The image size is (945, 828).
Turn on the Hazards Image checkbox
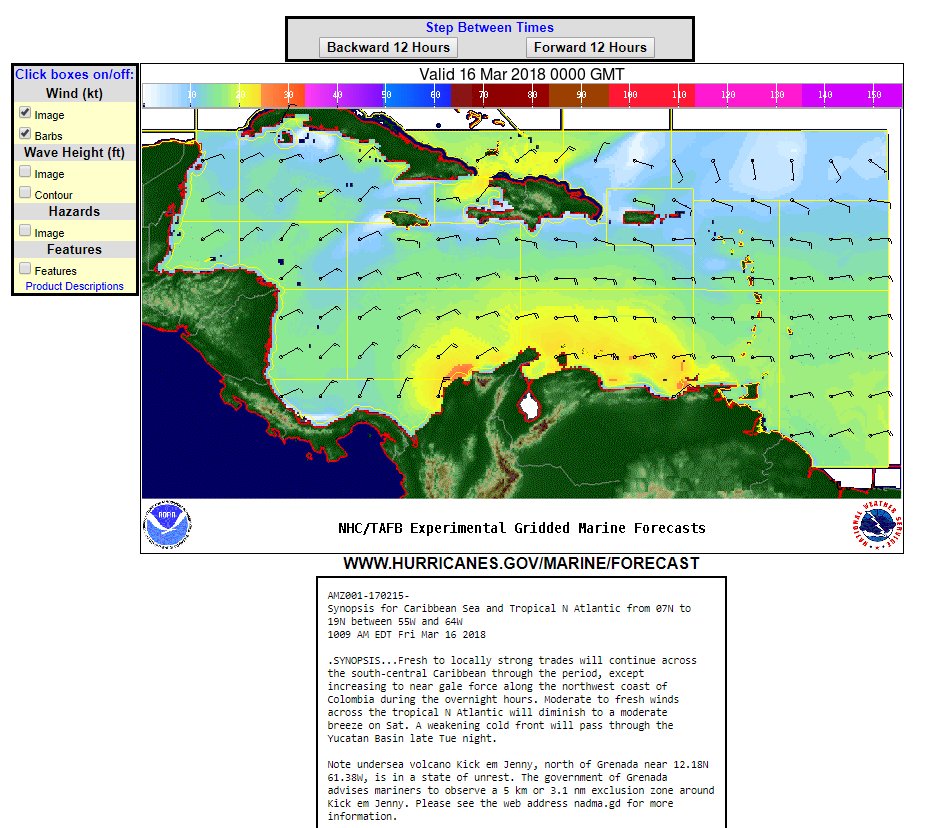25,231
